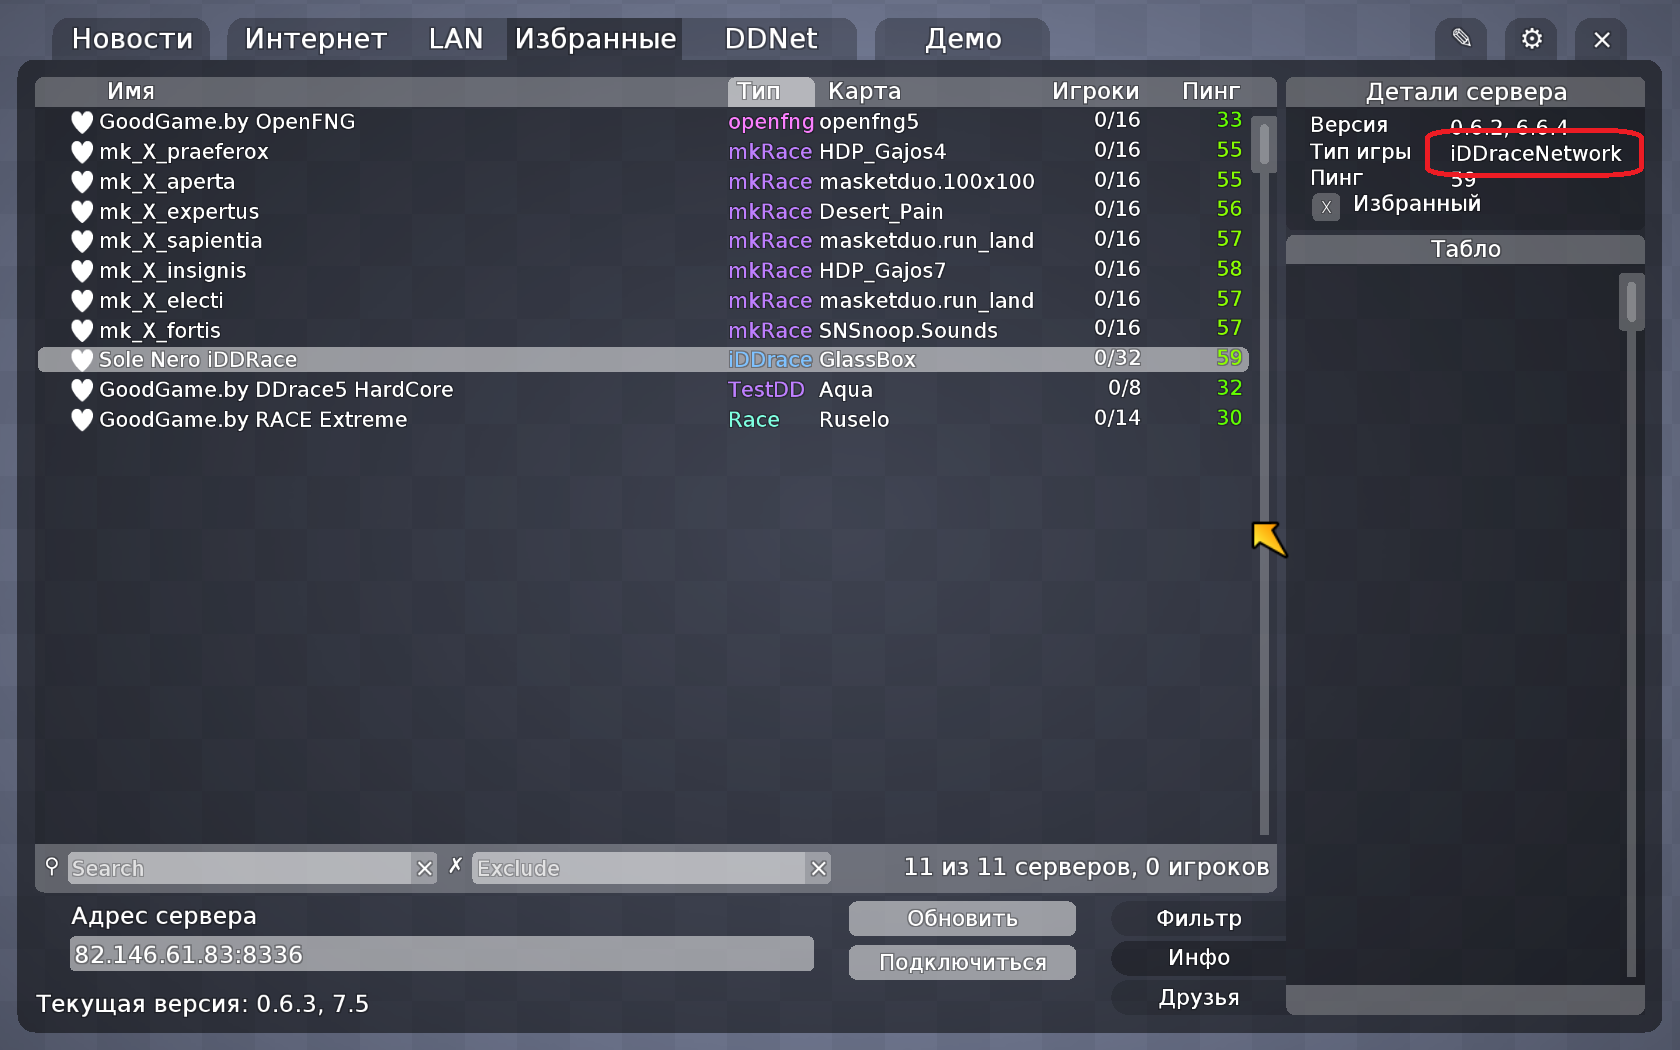Click heart icon beside GoodGame.by OpenFNG
This screenshot has height=1050, width=1680.
(82, 122)
